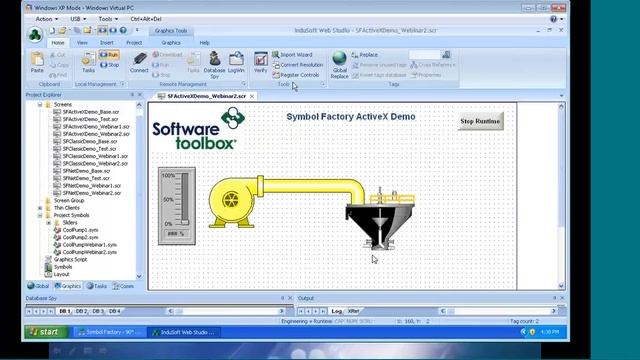This screenshot has width=640, height=360.
Task: Collapse the Screens folder
Action: point(40,104)
